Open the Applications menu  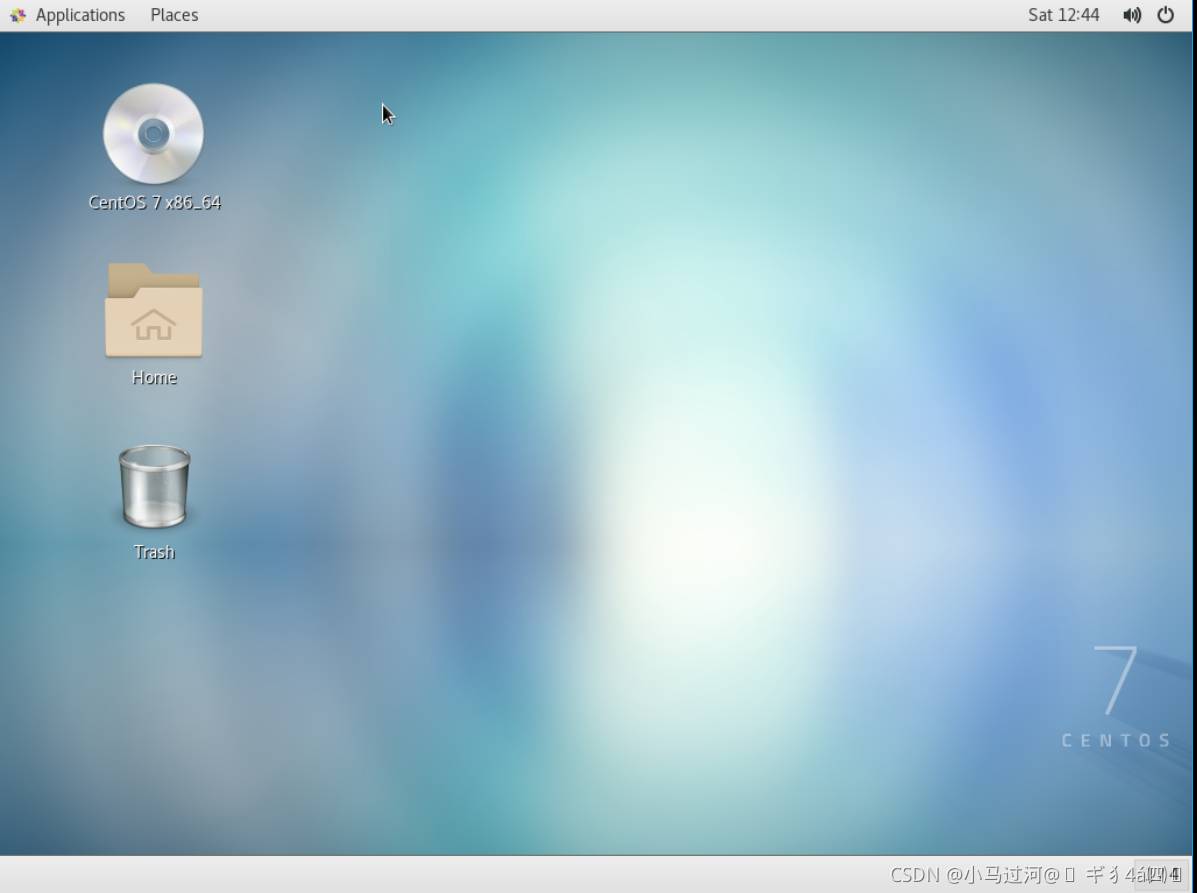tap(79, 15)
